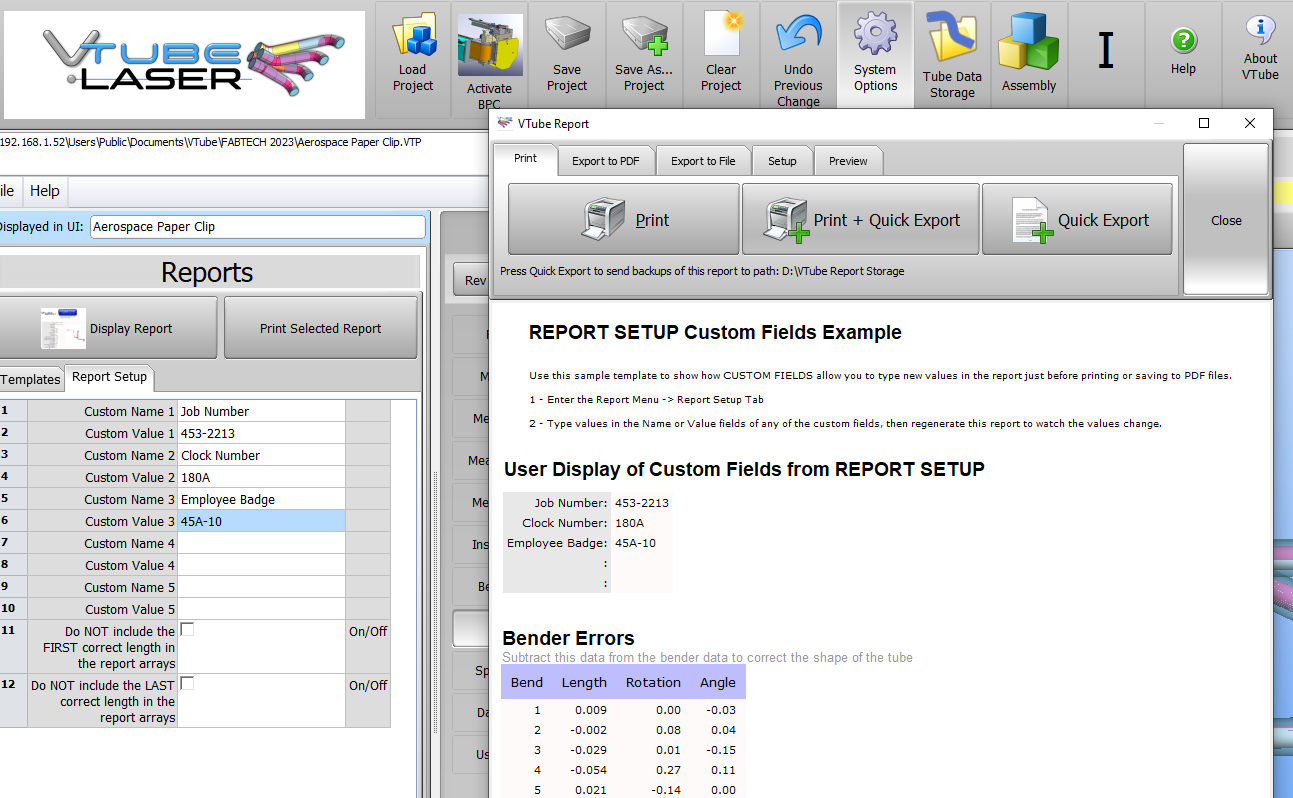Click the empty Custom Name 5 field
This screenshot has width=1293, height=798.
[x=261, y=587]
